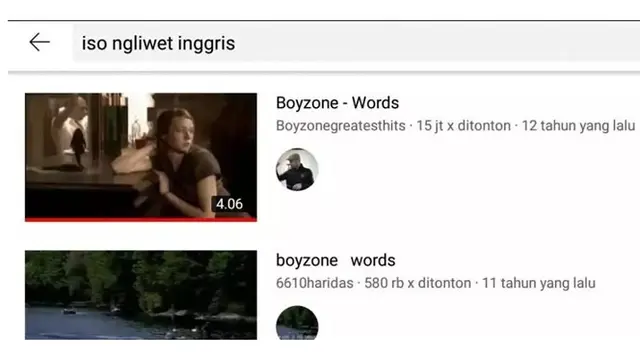The height and width of the screenshot is (360, 640).
Task: Open the Boyzonegreatesthits channel avatar
Action: pyautogui.click(x=297, y=169)
